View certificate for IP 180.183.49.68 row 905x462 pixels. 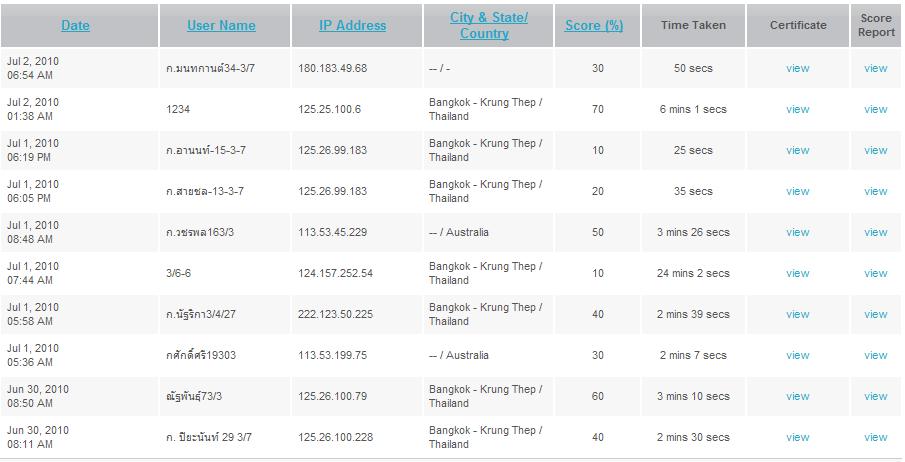click(x=797, y=68)
